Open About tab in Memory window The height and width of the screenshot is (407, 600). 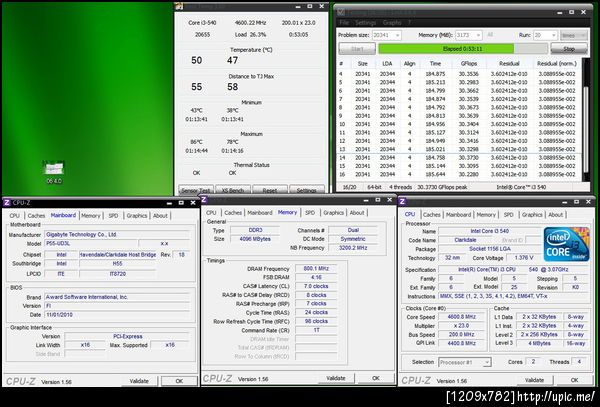click(357, 213)
